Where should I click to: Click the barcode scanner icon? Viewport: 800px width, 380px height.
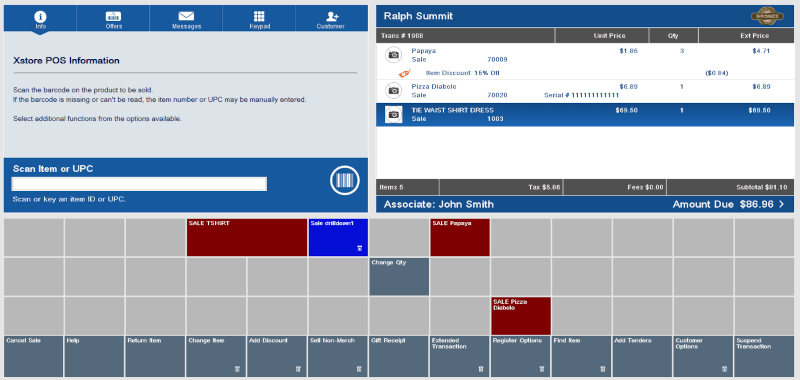click(345, 181)
